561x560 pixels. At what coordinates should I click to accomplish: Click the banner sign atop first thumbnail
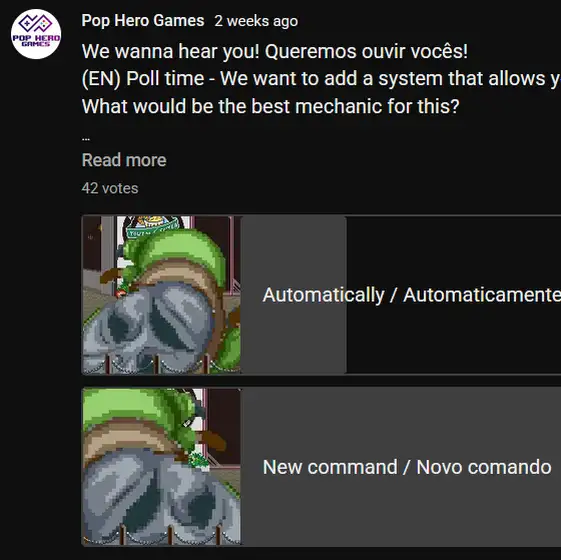153,228
